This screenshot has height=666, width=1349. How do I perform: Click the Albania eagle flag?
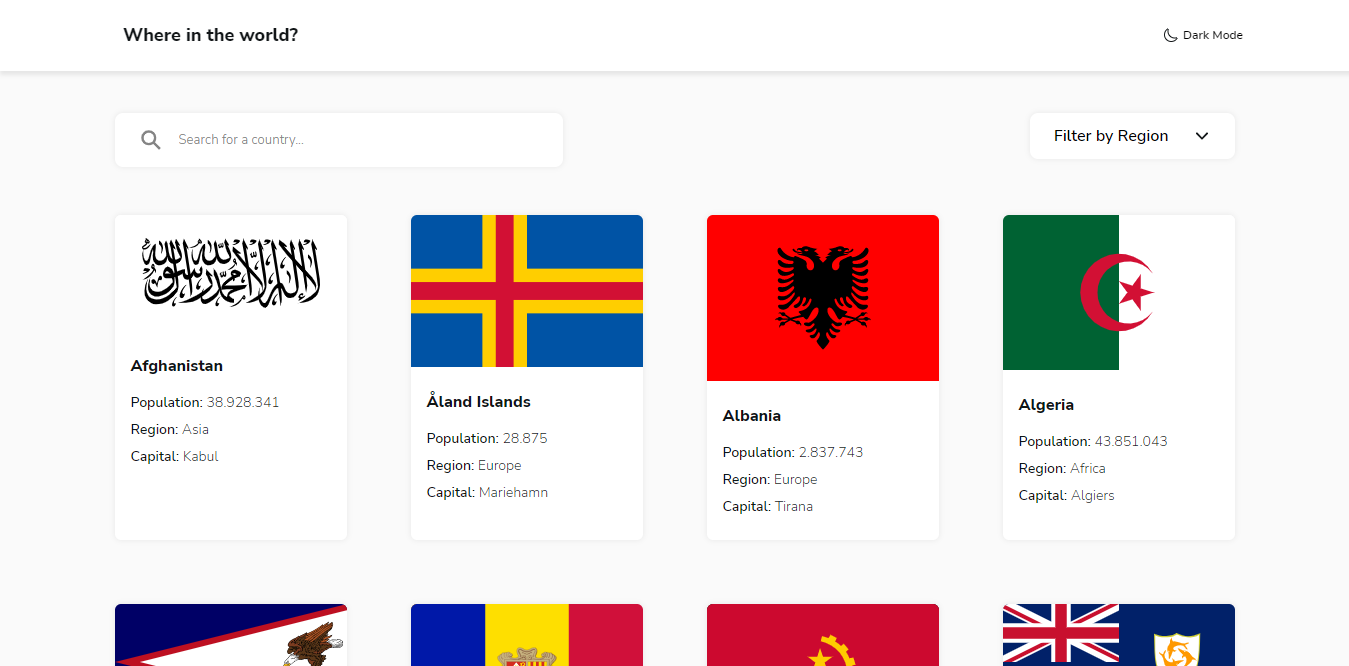pyautogui.click(x=823, y=298)
